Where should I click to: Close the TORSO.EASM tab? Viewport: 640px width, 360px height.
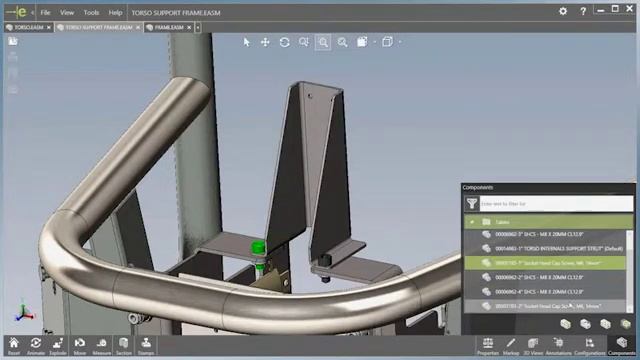pos(49,27)
